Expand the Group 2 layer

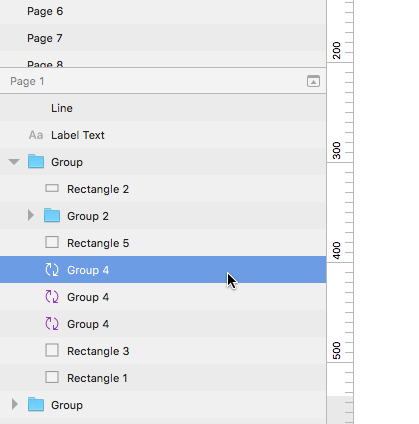tap(31, 215)
